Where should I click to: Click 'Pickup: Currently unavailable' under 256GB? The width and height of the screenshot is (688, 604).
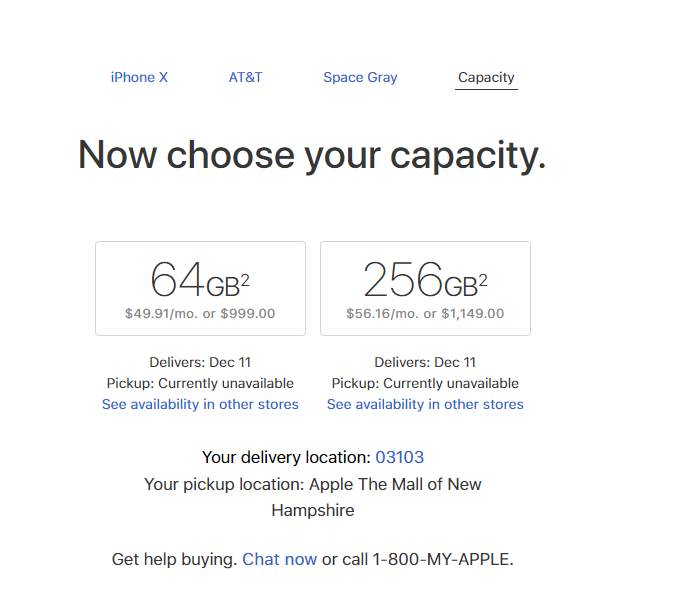tap(425, 383)
